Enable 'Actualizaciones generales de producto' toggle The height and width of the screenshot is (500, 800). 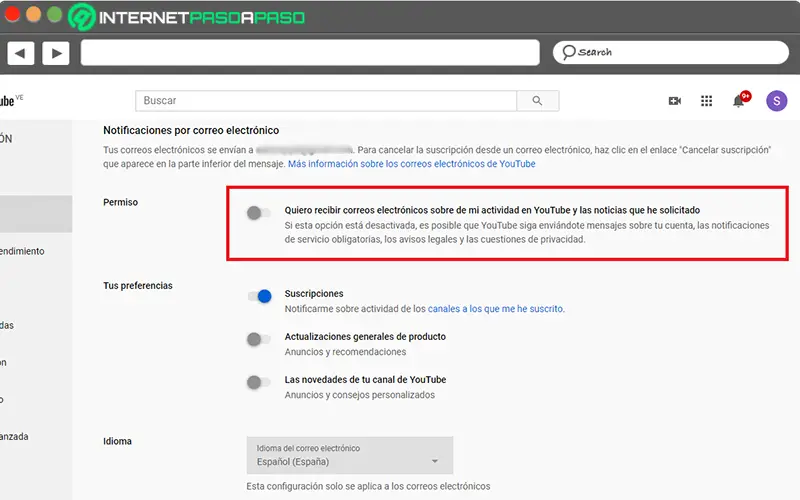tap(259, 339)
